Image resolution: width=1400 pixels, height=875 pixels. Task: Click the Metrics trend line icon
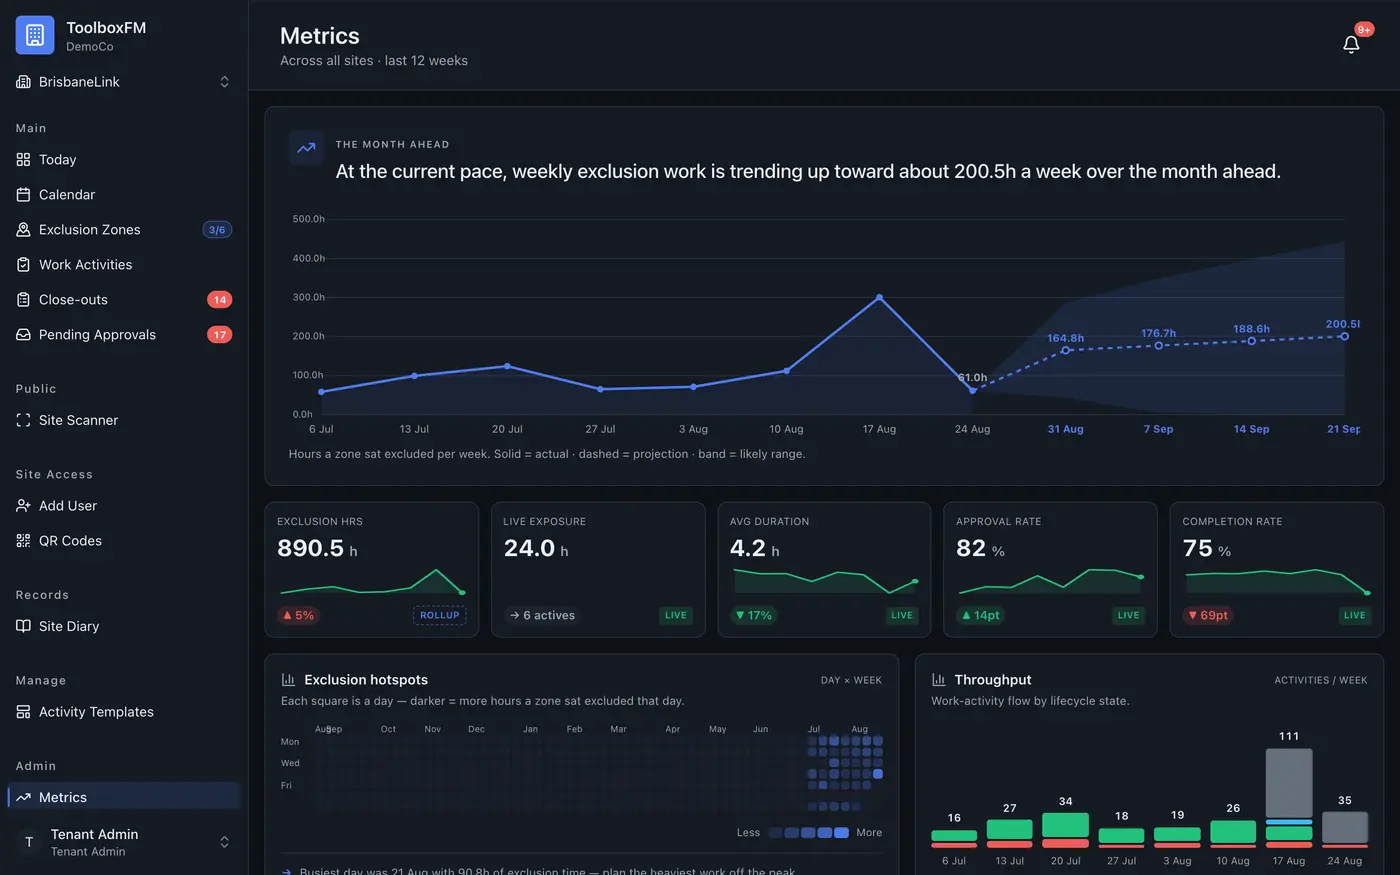pyautogui.click(x=24, y=798)
